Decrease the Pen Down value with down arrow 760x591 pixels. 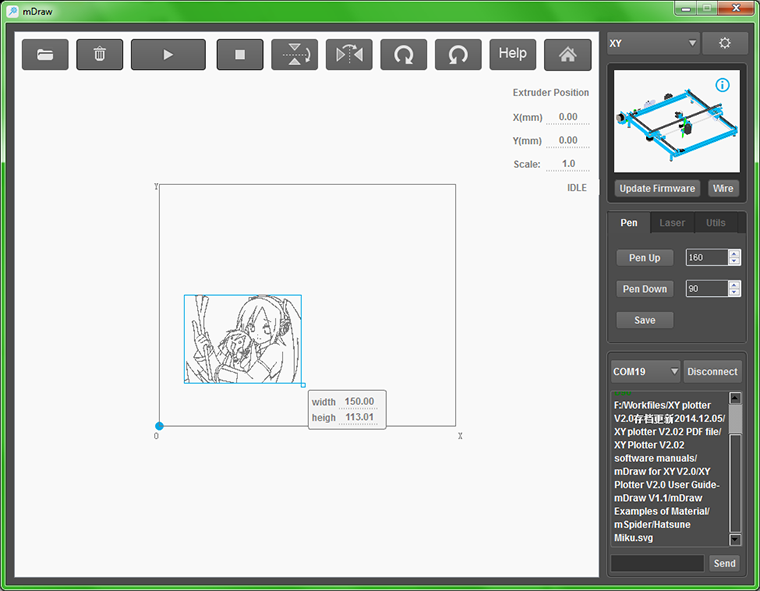click(x=735, y=293)
